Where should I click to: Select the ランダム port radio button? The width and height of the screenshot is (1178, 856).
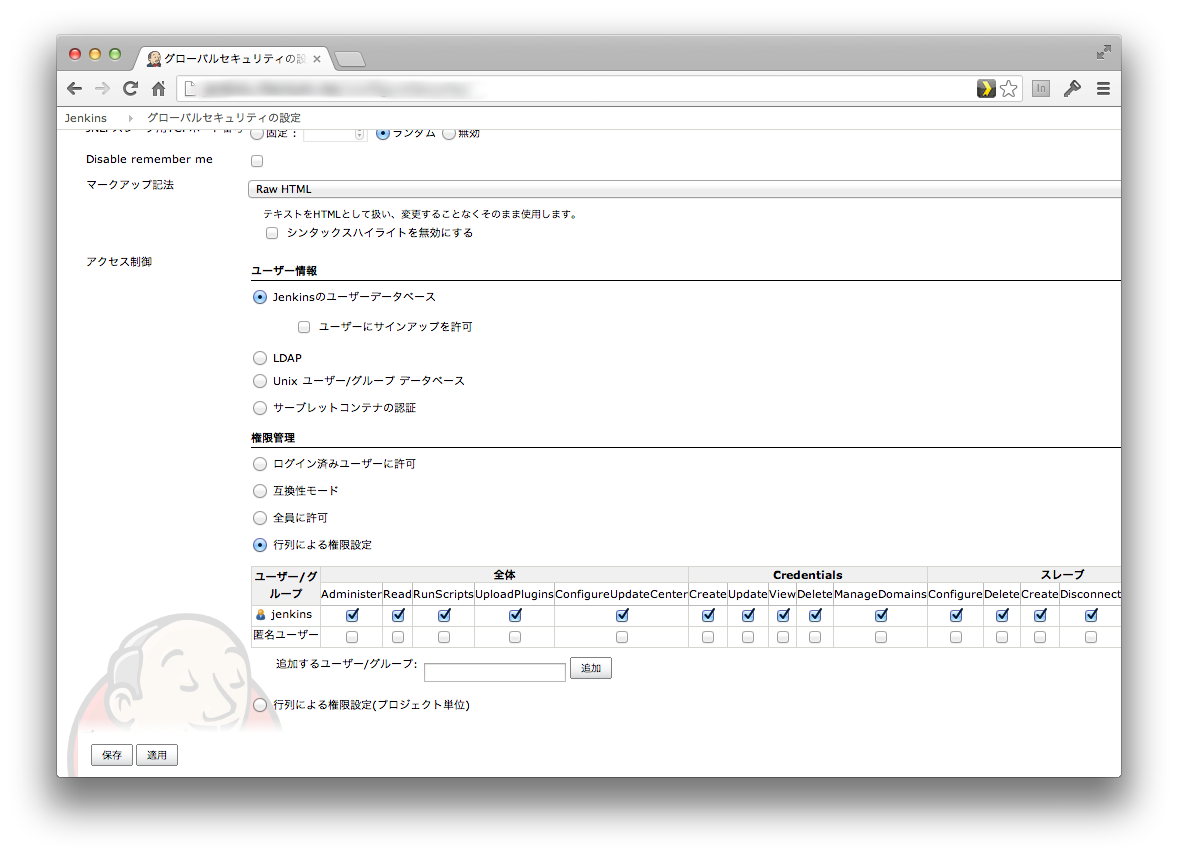point(382,134)
